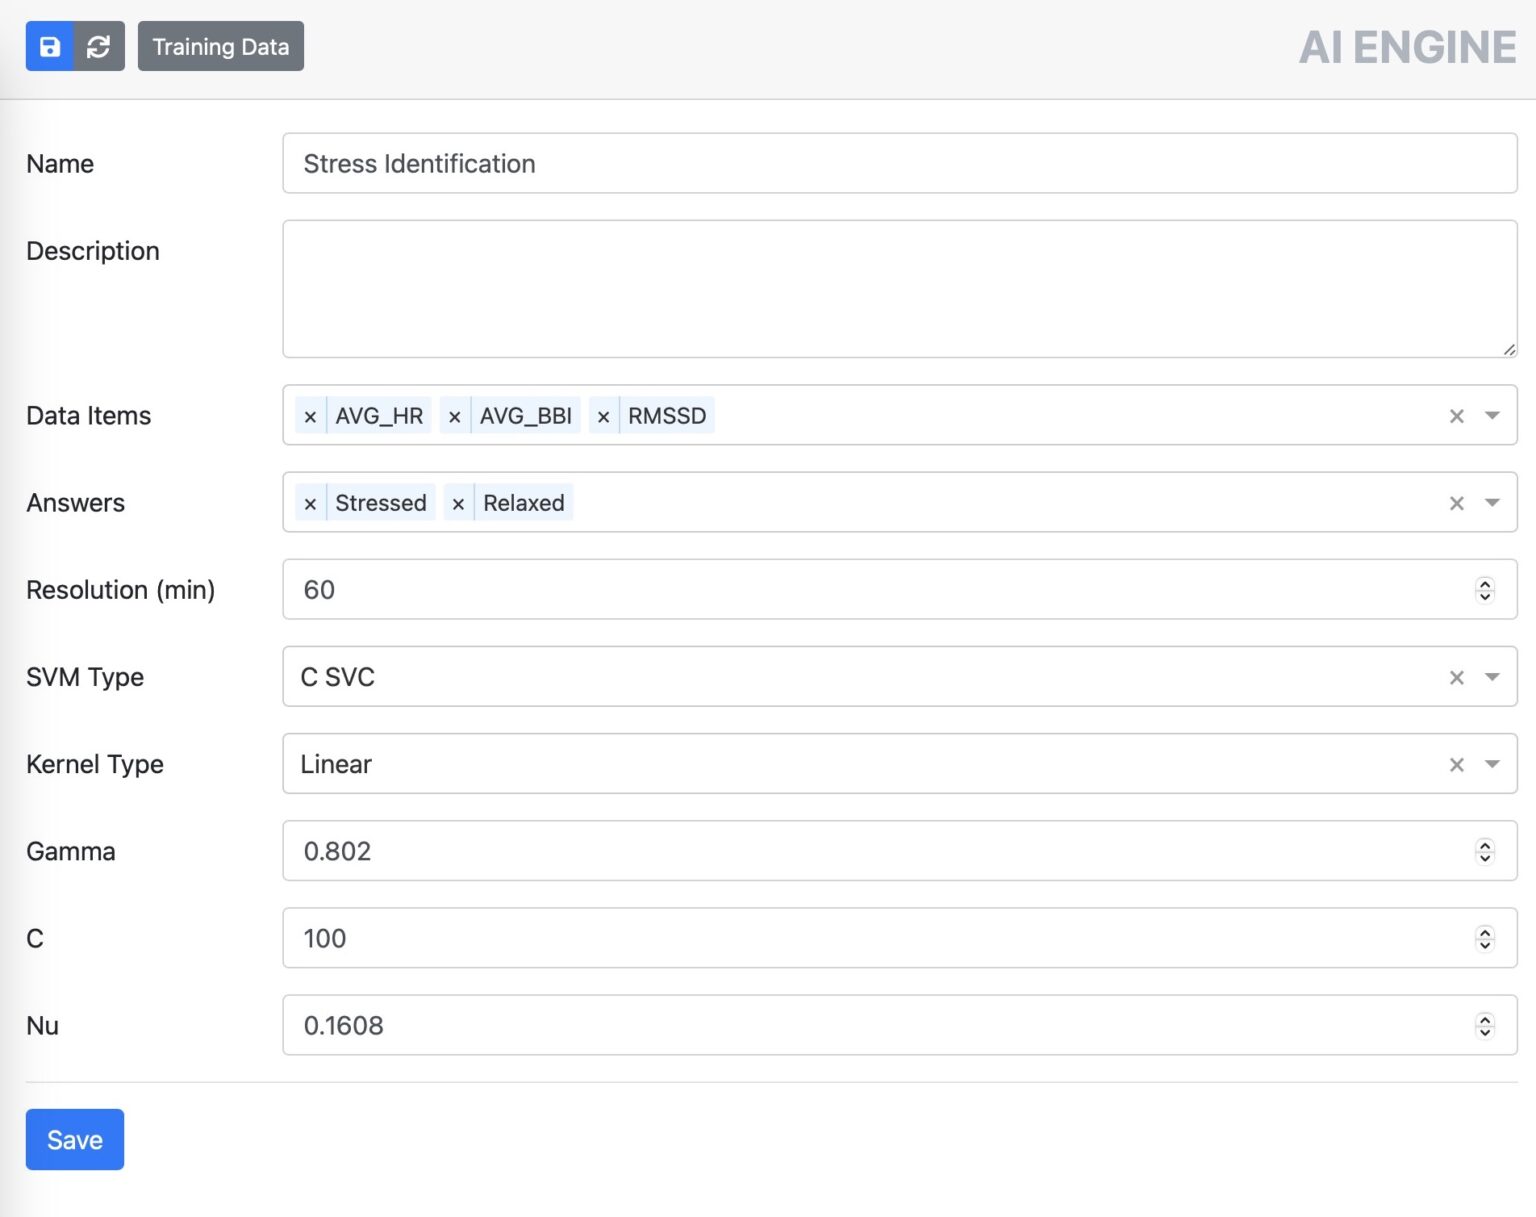The height and width of the screenshot is (1217, 1536).
Task: Click inside the Description text area
Action: pos(899,288)
